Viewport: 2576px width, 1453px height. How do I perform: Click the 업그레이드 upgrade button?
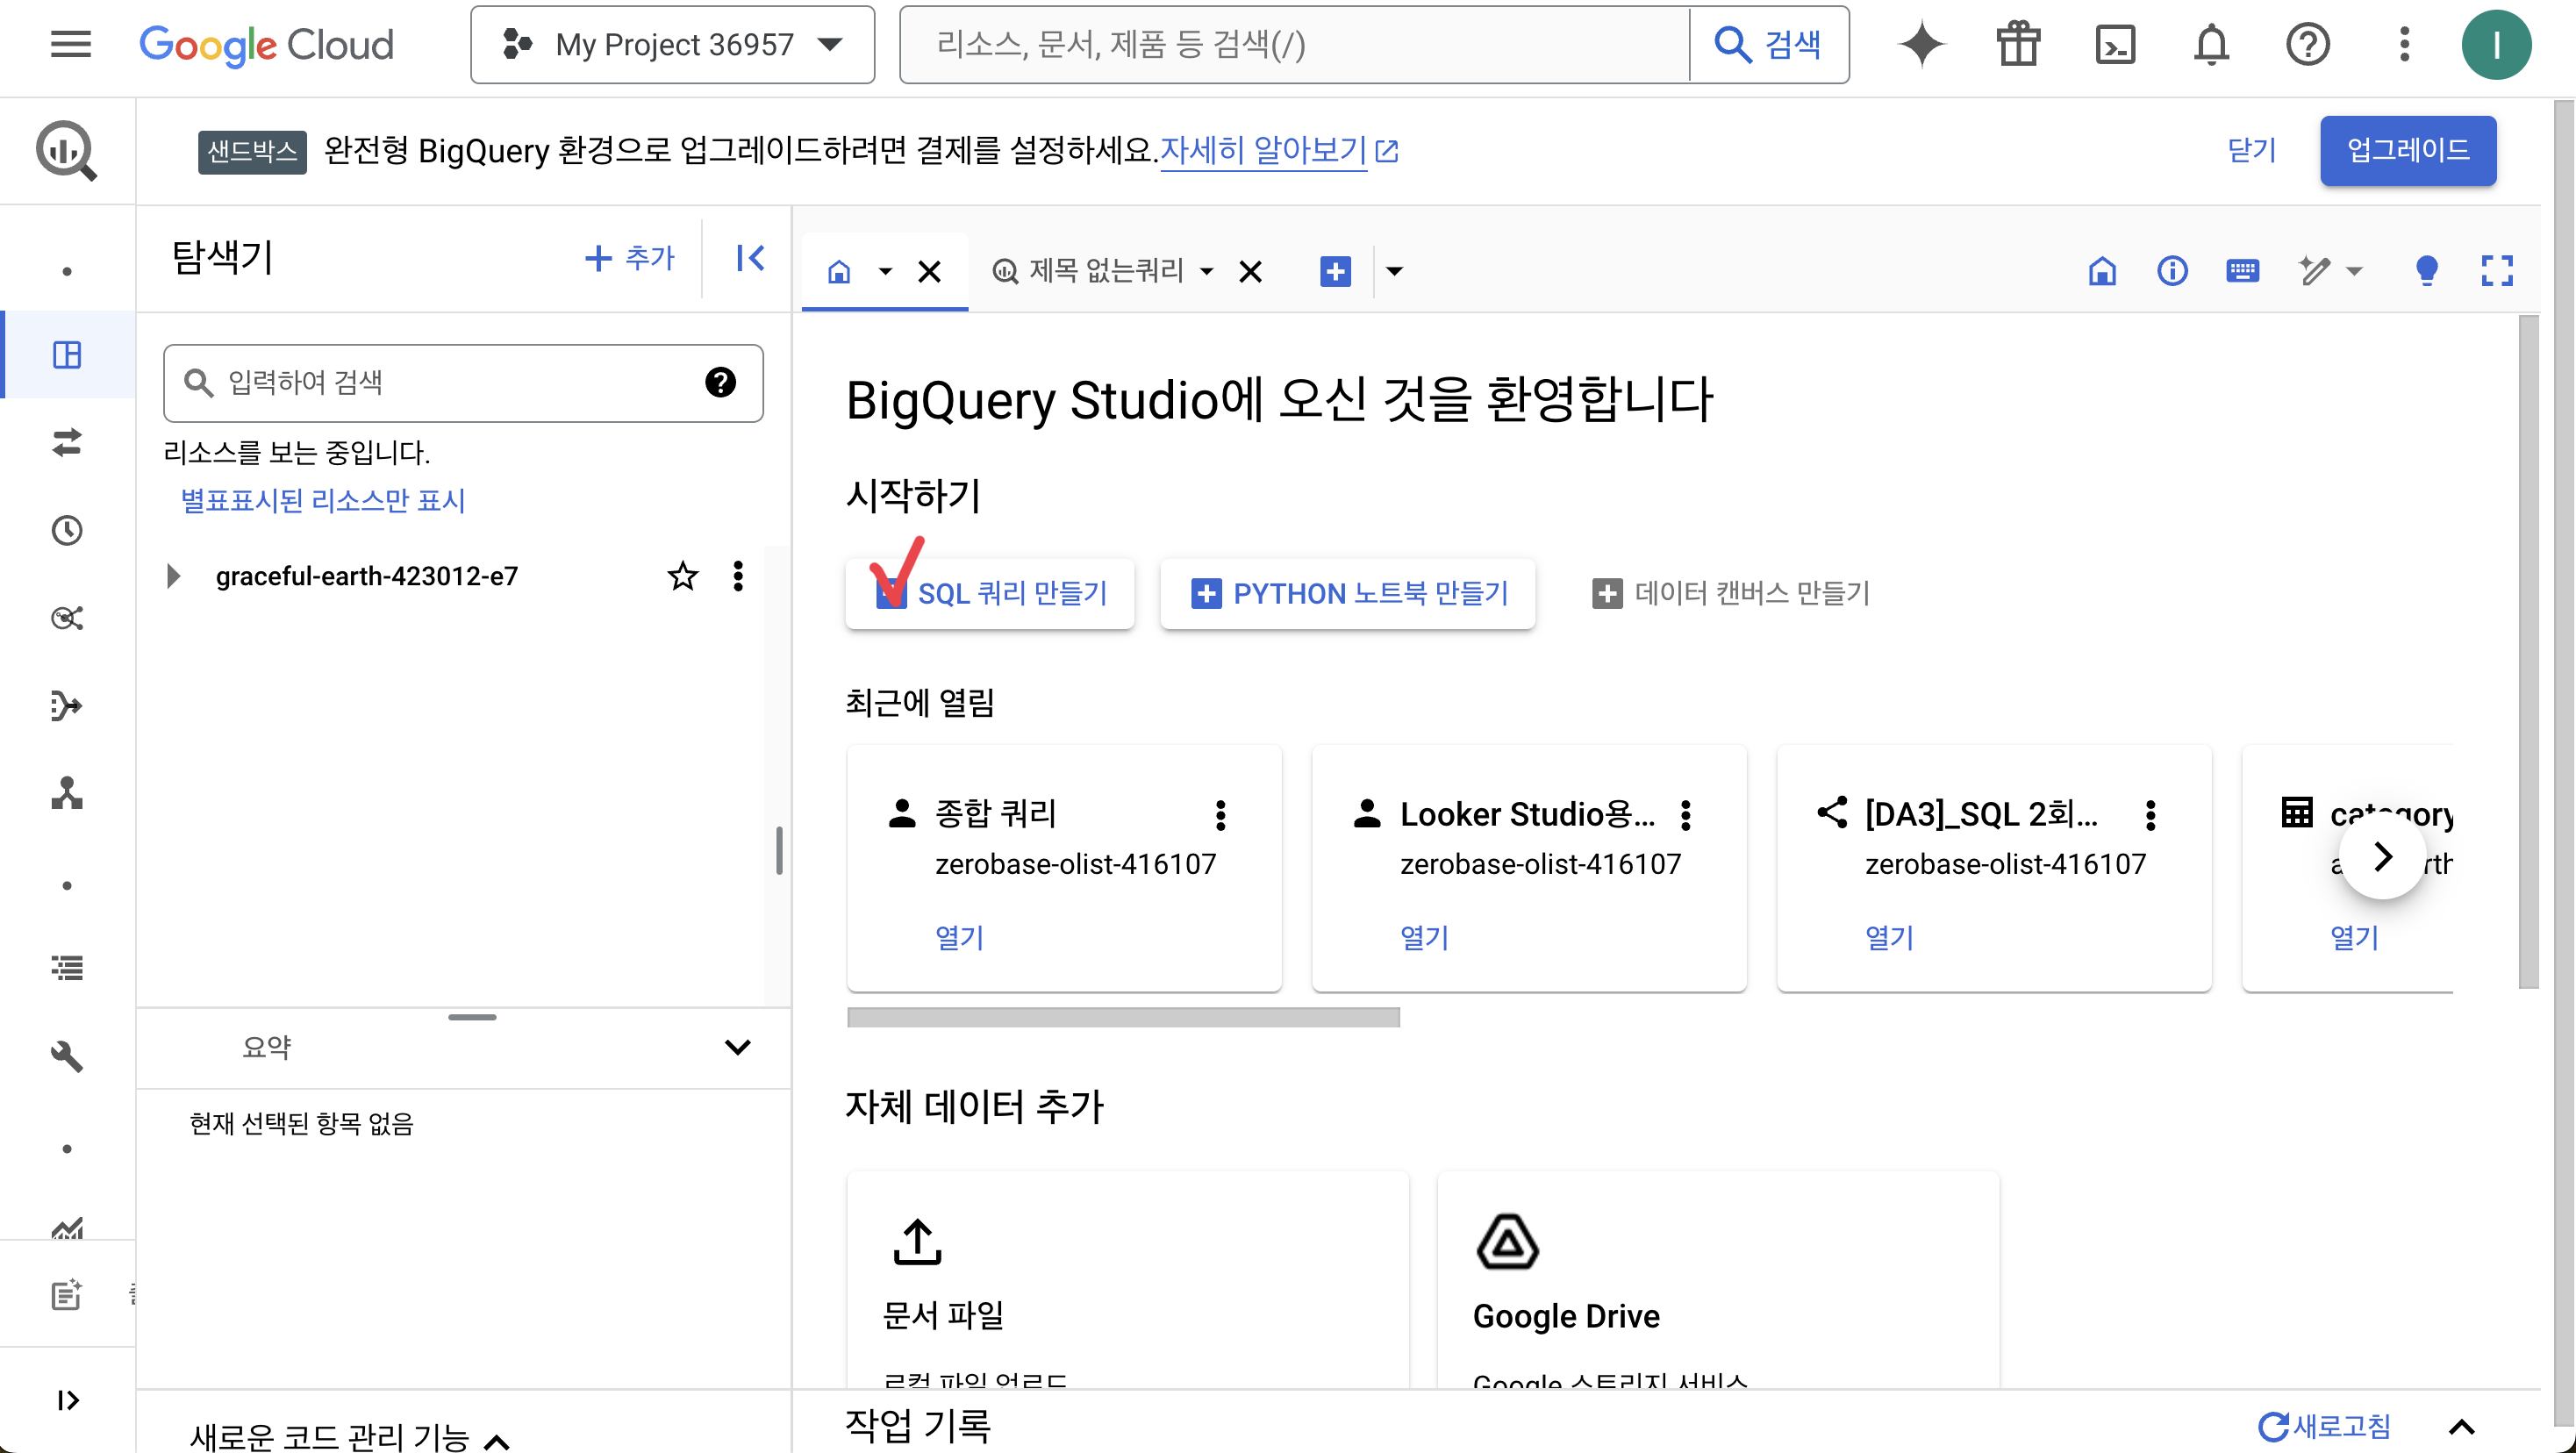[2407, 150]
